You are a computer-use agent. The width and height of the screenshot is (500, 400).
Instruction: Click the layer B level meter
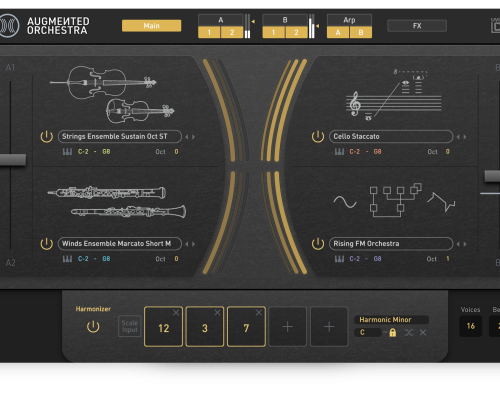tap(311, 26)
